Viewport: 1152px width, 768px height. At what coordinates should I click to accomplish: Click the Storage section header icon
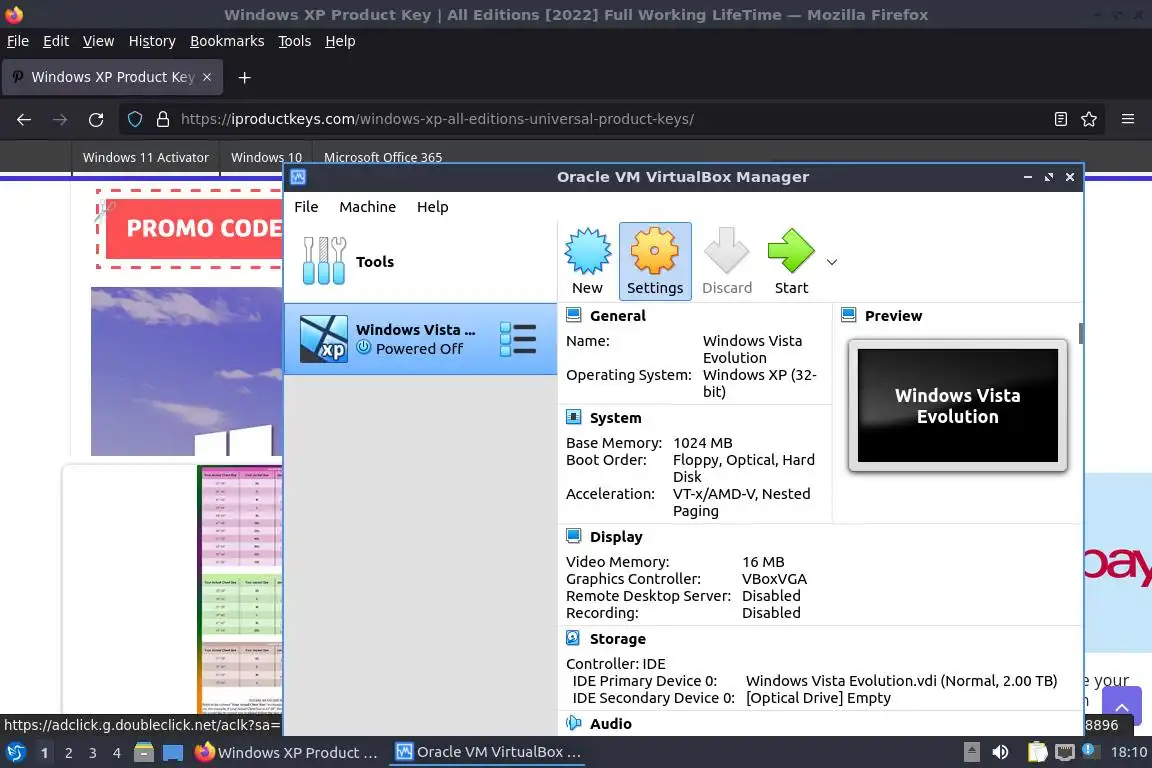[574, 639]
